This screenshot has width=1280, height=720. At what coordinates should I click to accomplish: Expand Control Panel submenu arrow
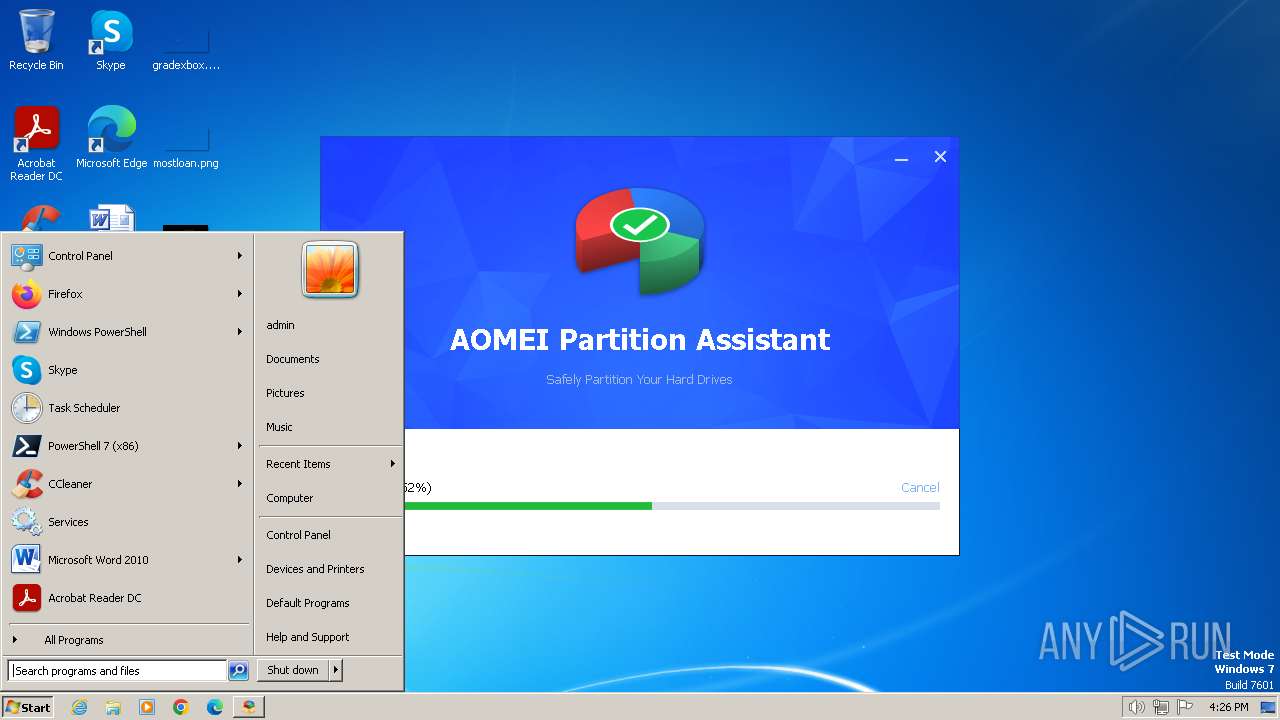pos(240,256)
